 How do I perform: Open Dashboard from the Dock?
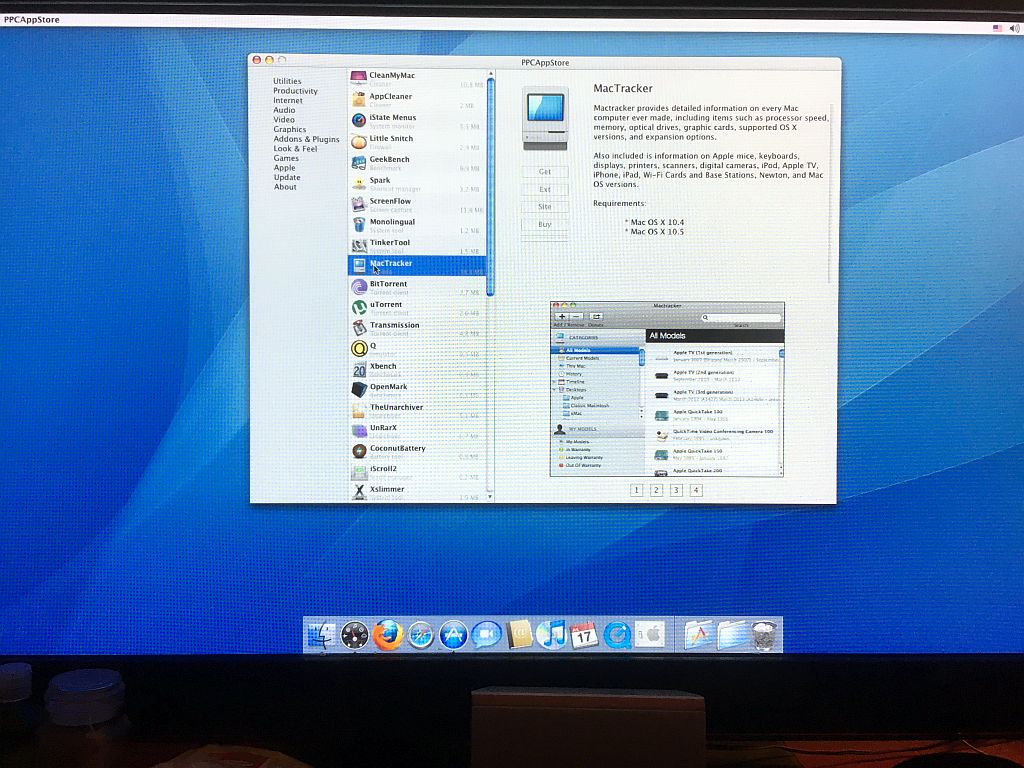point(355,635)
